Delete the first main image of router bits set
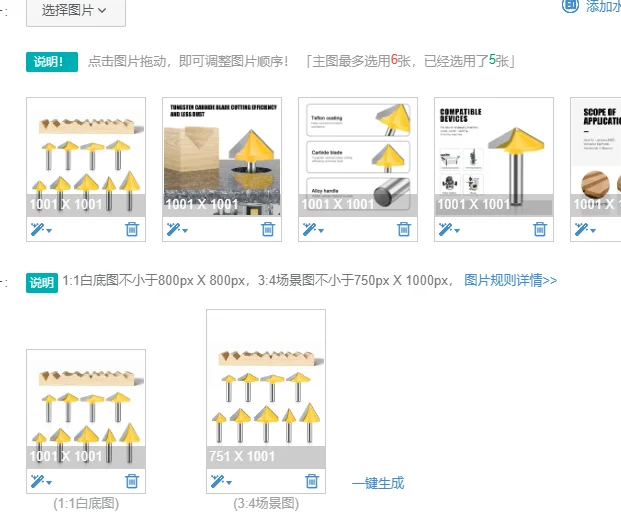The width and height of the screenshot is (621, 521). (x=132, y=229)
